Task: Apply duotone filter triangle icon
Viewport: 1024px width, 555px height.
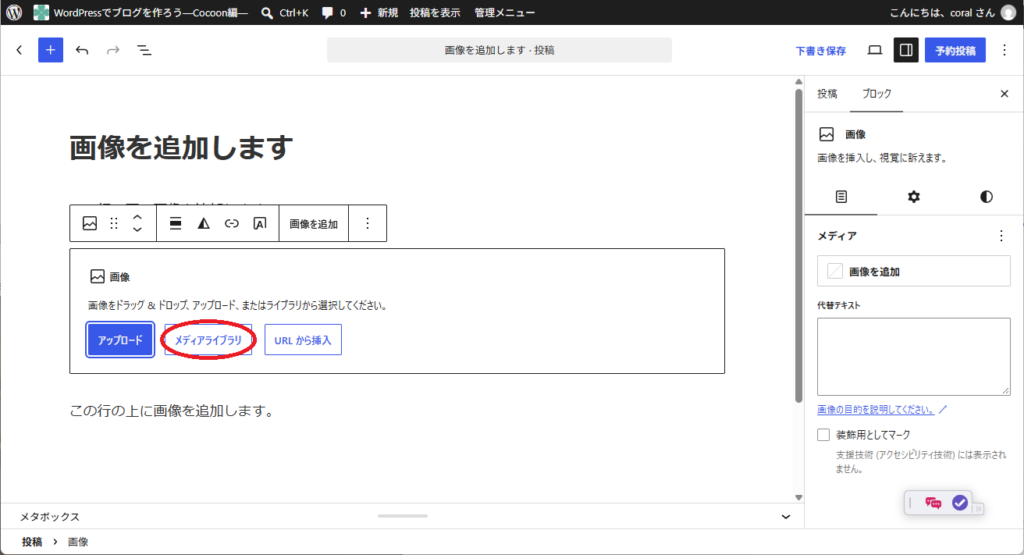Action: click(204, 223)
